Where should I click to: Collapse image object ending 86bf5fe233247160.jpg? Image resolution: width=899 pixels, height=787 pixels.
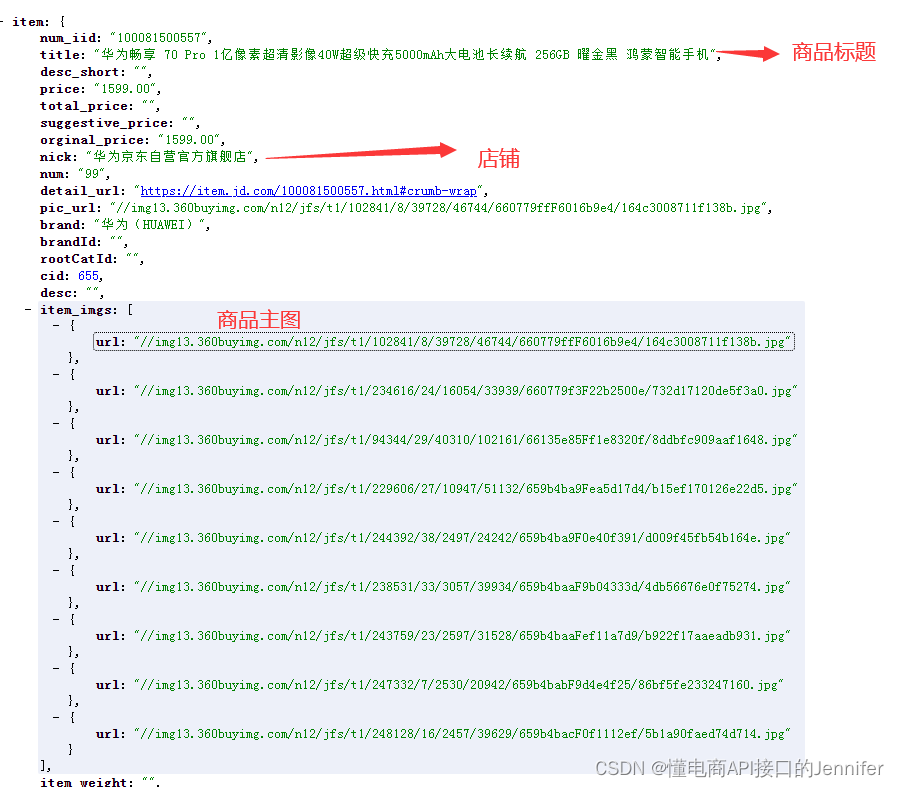pyautogui.click(x=56, y=668)
